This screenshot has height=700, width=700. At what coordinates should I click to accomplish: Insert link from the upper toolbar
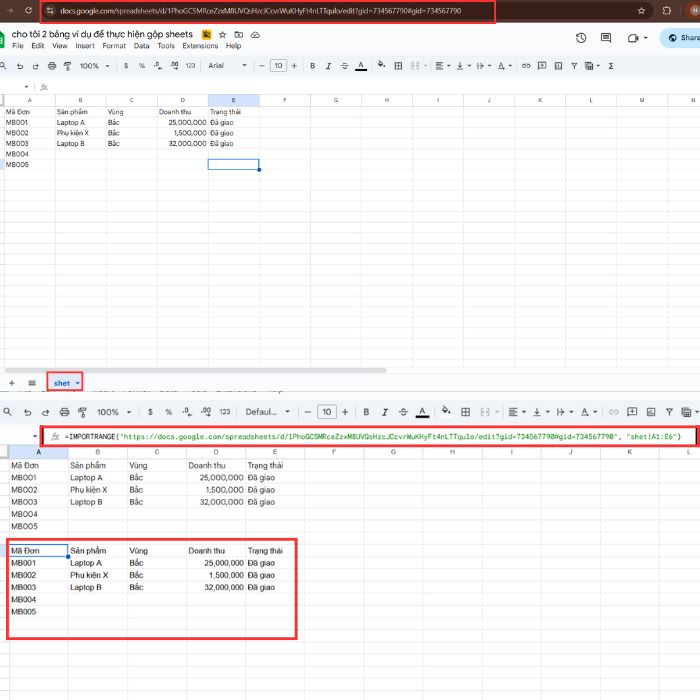point(526,66)
